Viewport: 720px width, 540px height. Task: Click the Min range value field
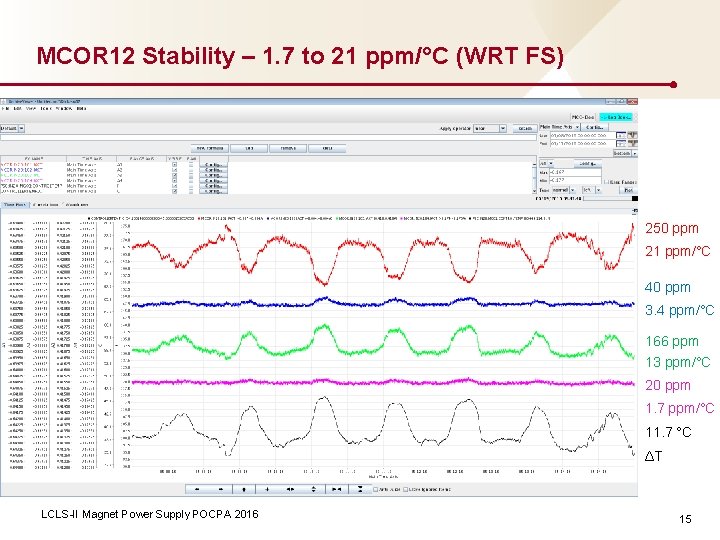point(575,180)
